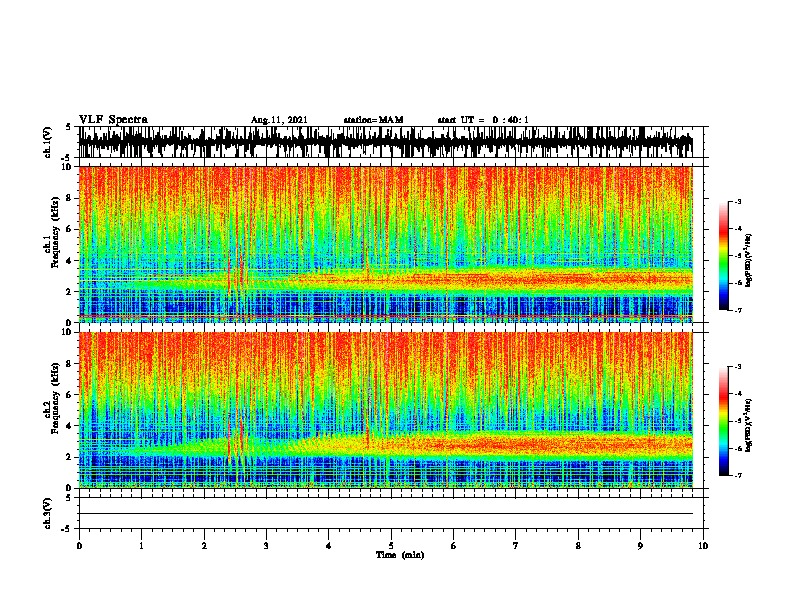
Task: Click the "ch.1(V)" axis label
Action: coord(47,143)
